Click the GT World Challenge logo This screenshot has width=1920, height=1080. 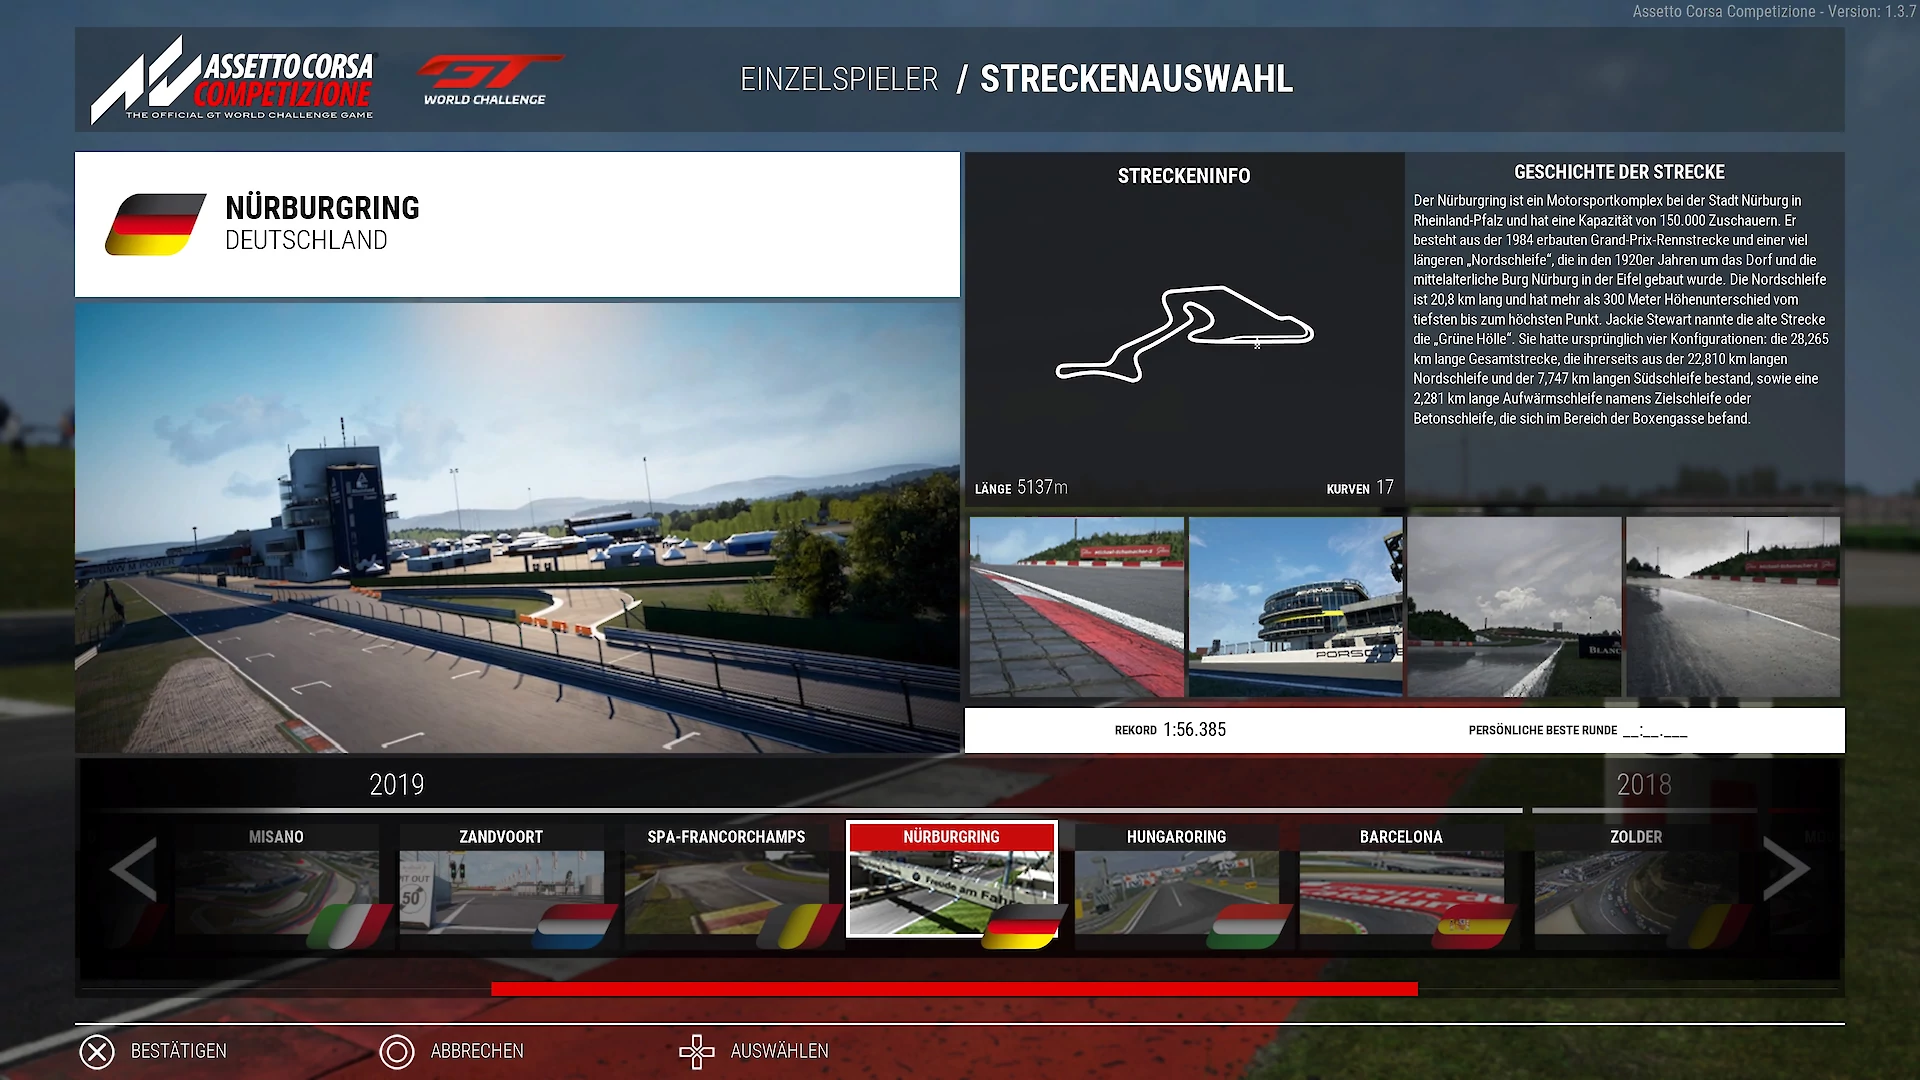[x=489, y=80]
